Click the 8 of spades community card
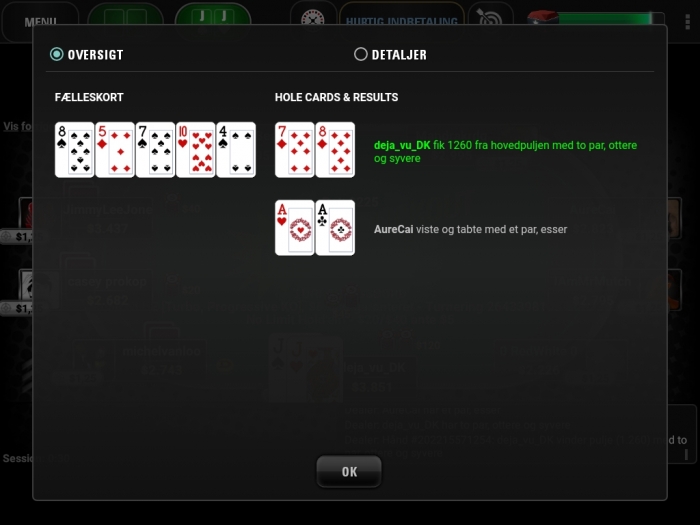The height and width of the screenshot is (525, 700). pos(75,150)
